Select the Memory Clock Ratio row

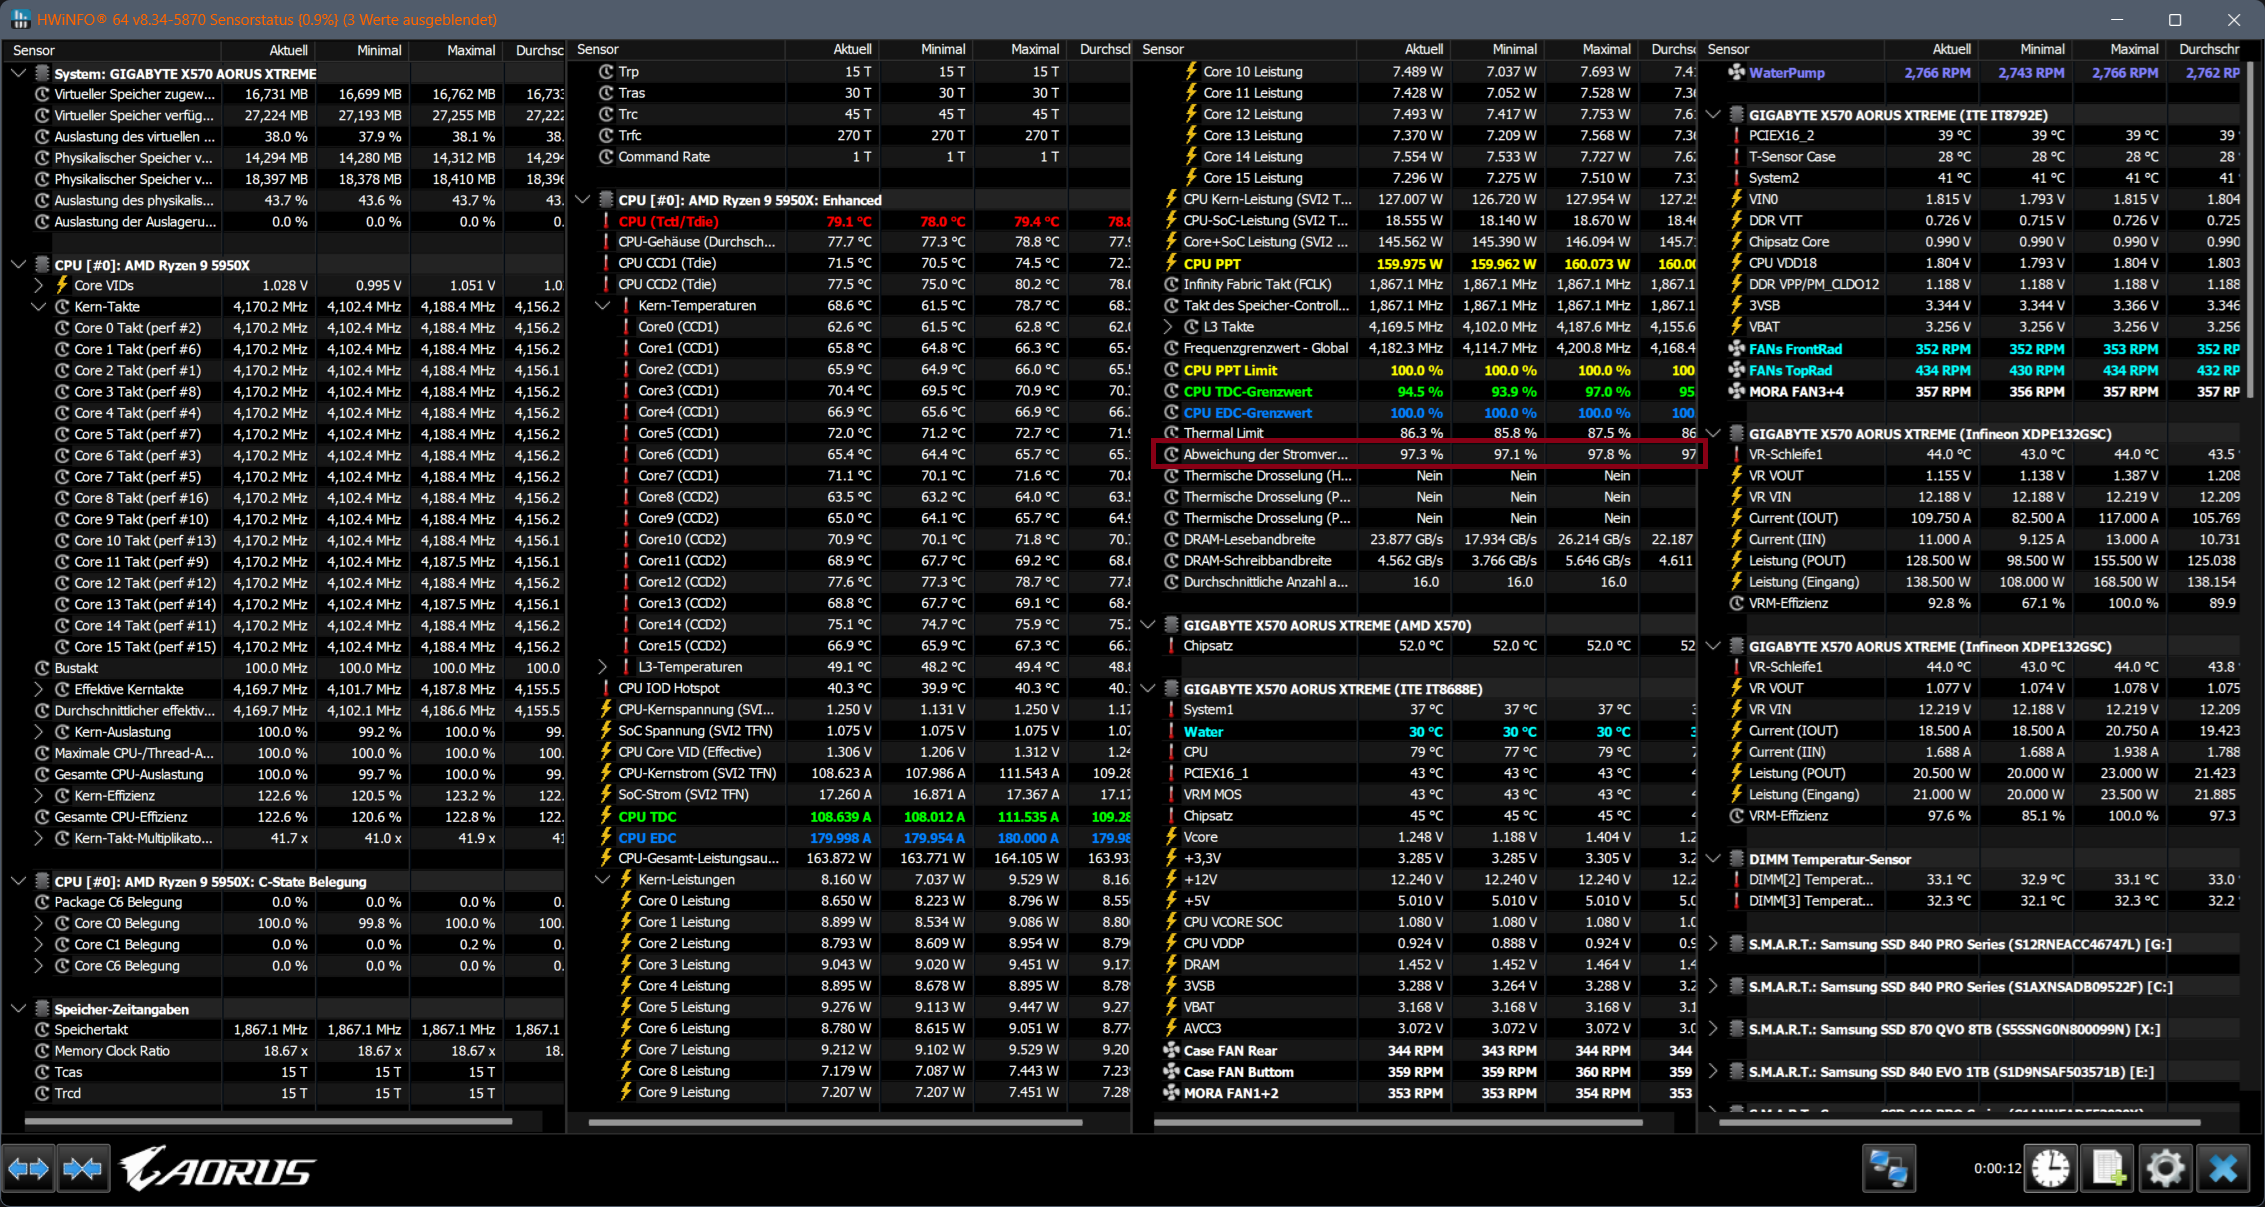(284, 1051)
